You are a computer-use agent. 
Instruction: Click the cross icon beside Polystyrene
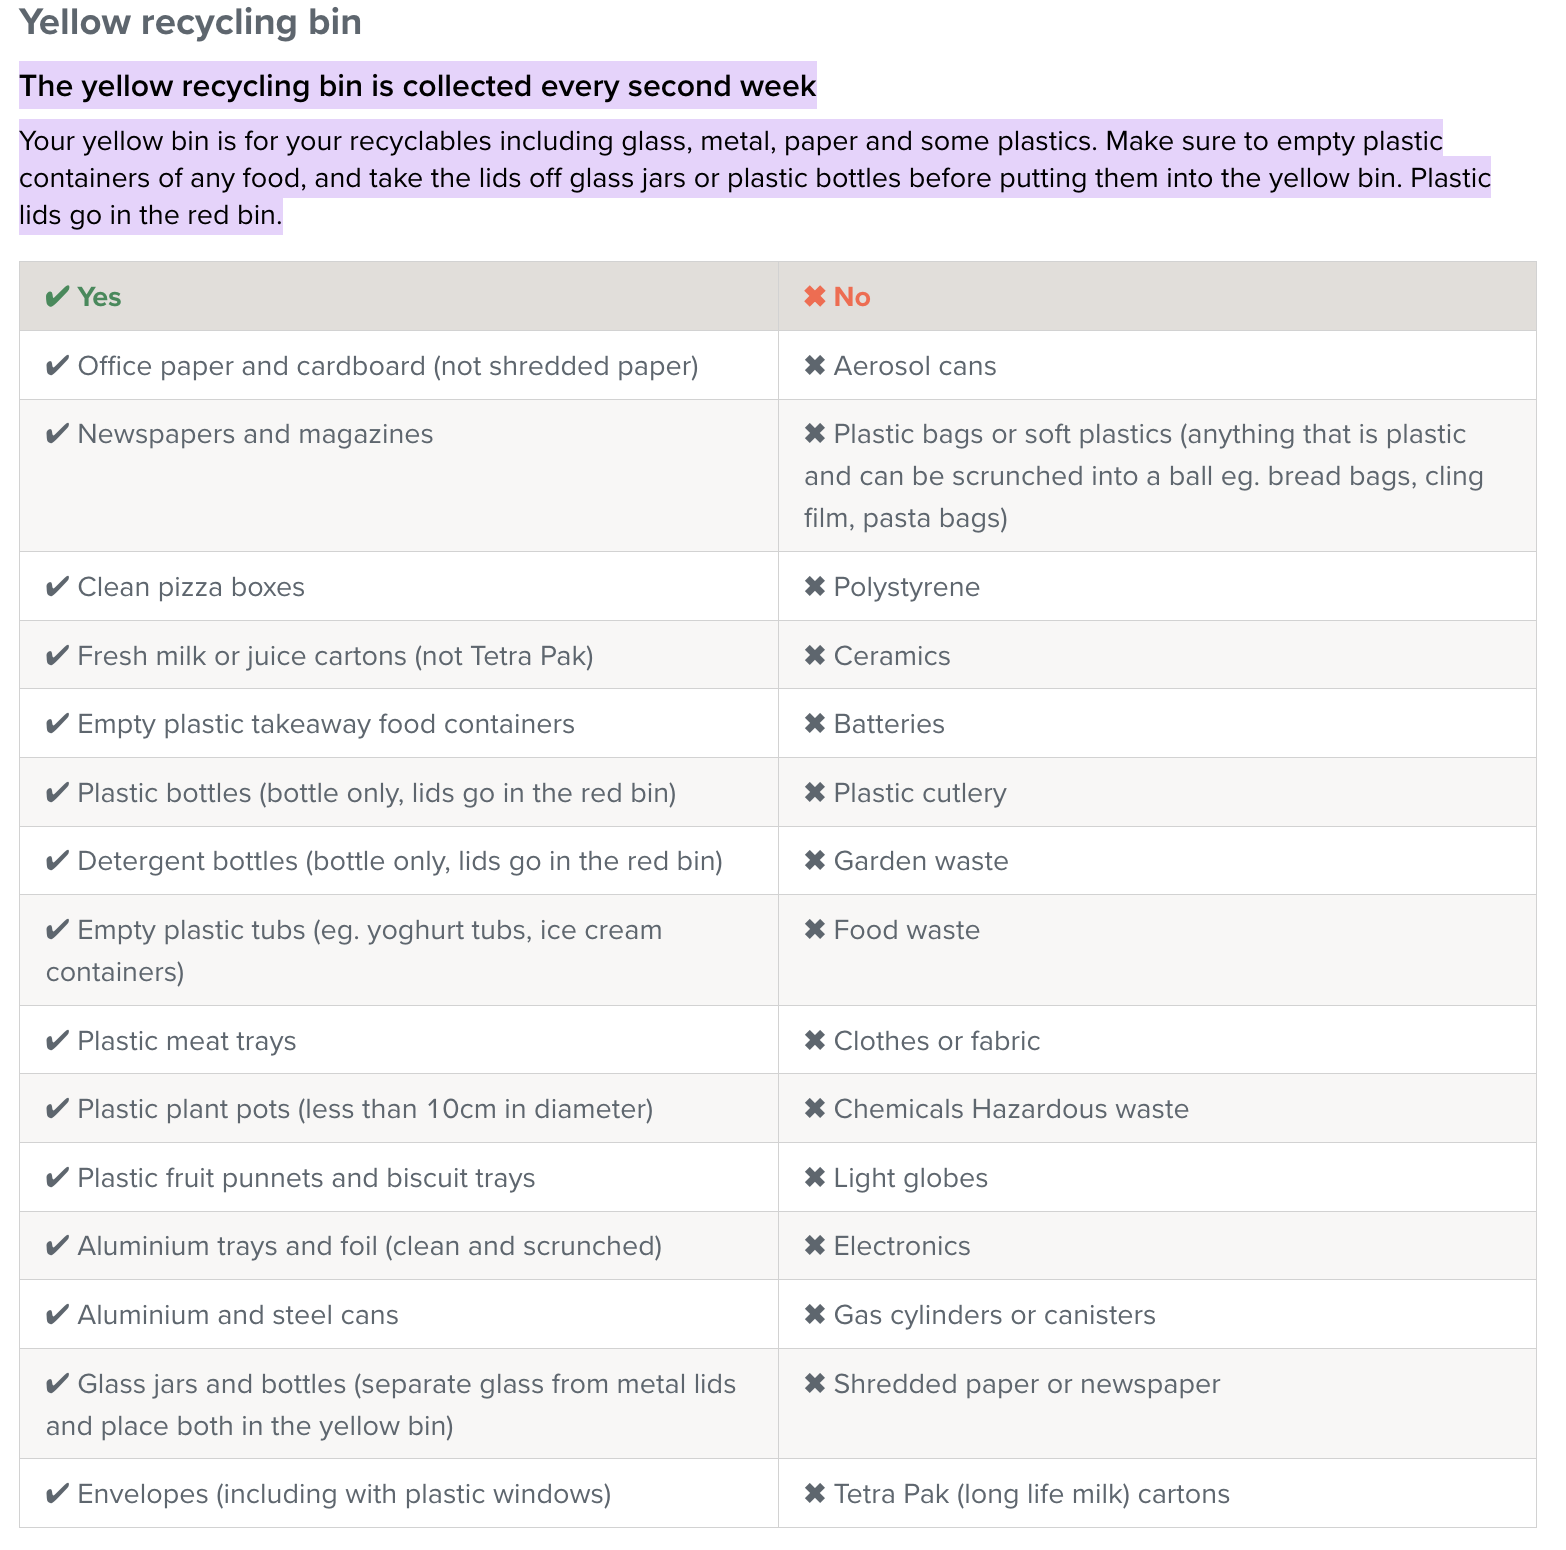[815, 587]
